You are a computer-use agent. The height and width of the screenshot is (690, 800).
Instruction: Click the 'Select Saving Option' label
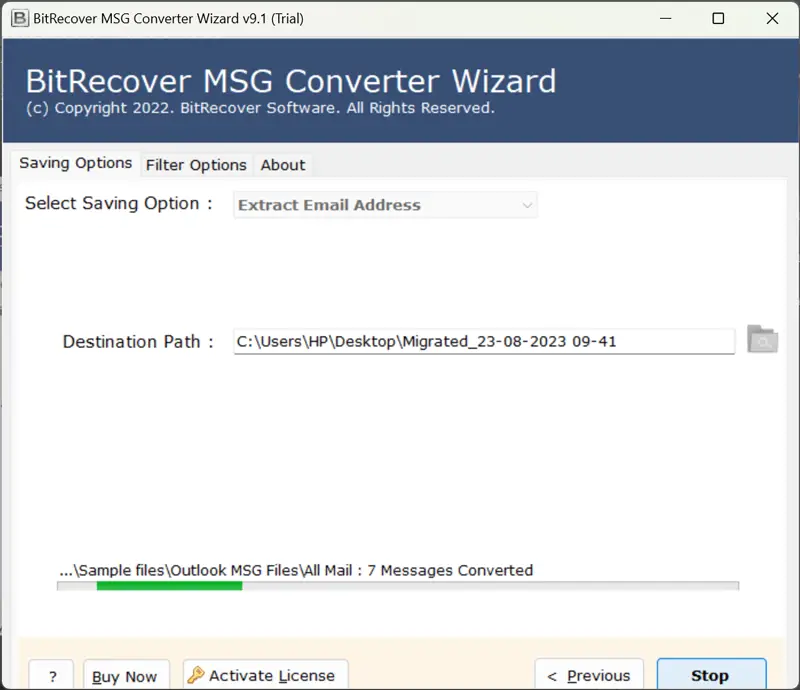point(118,203)
